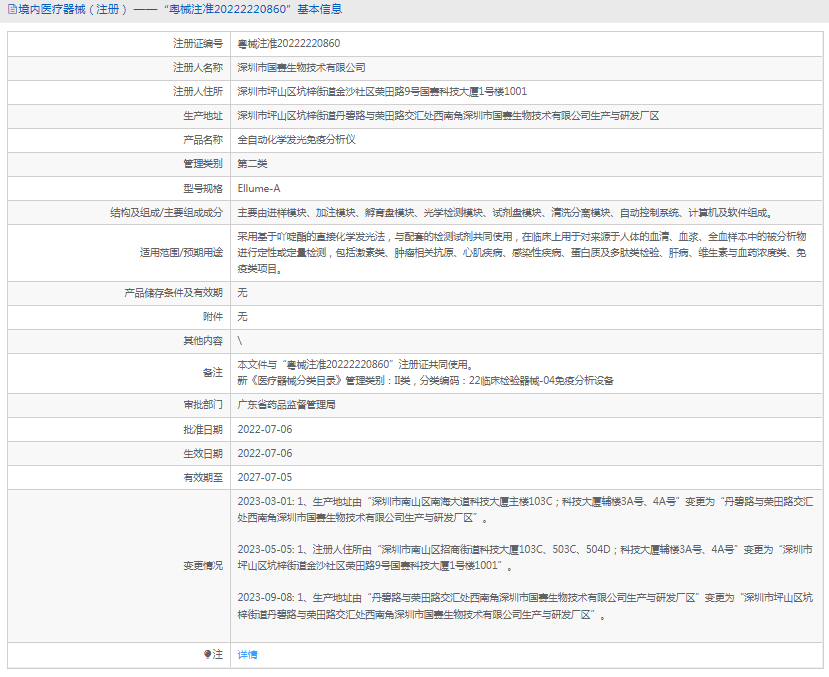829x677 pixels.
Task: Click the 适用范围/预期用途 label
Action: pyautogui.click(x=181, y=253)
